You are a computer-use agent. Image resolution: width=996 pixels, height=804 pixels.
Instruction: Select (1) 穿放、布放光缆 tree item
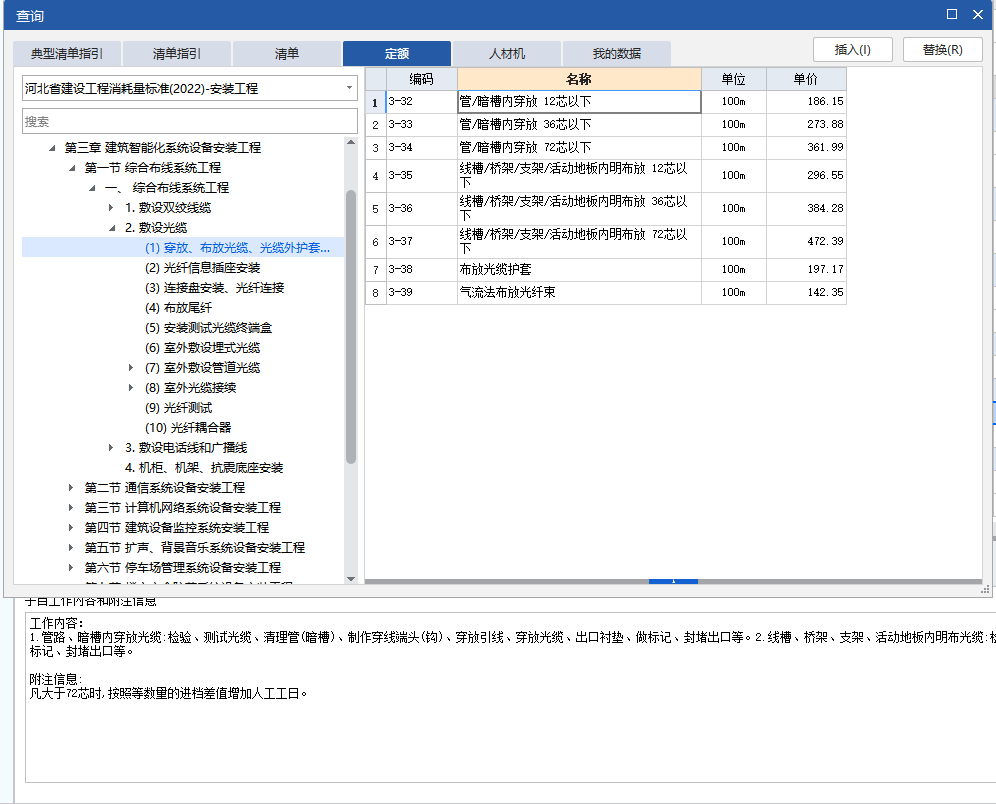coord(237,248)
